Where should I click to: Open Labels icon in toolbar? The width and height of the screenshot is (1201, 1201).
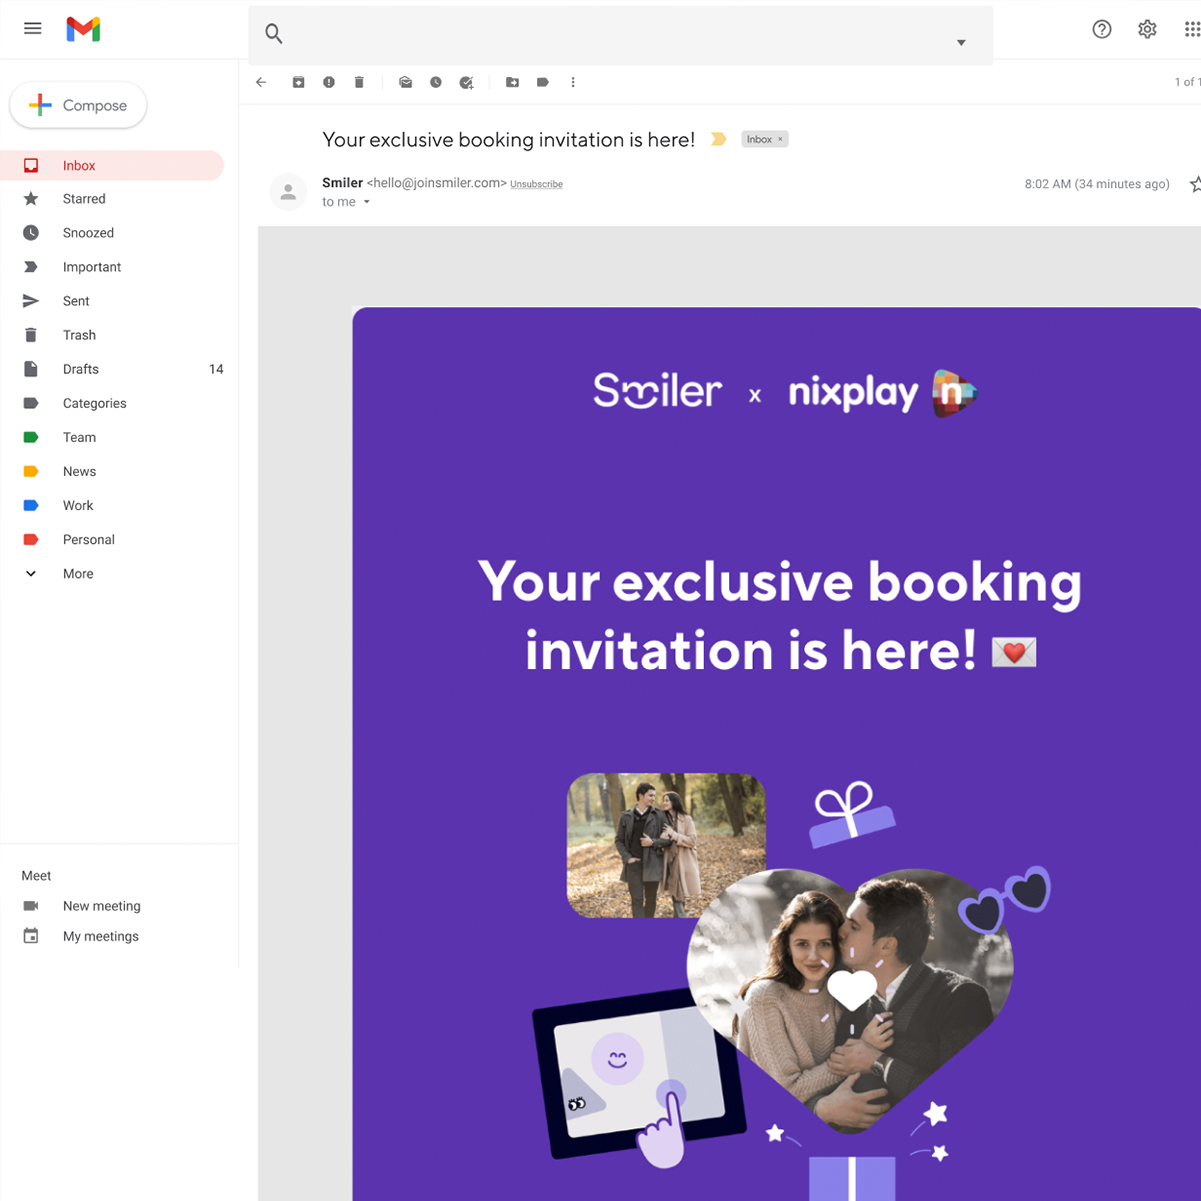click(x=542, y=82)
